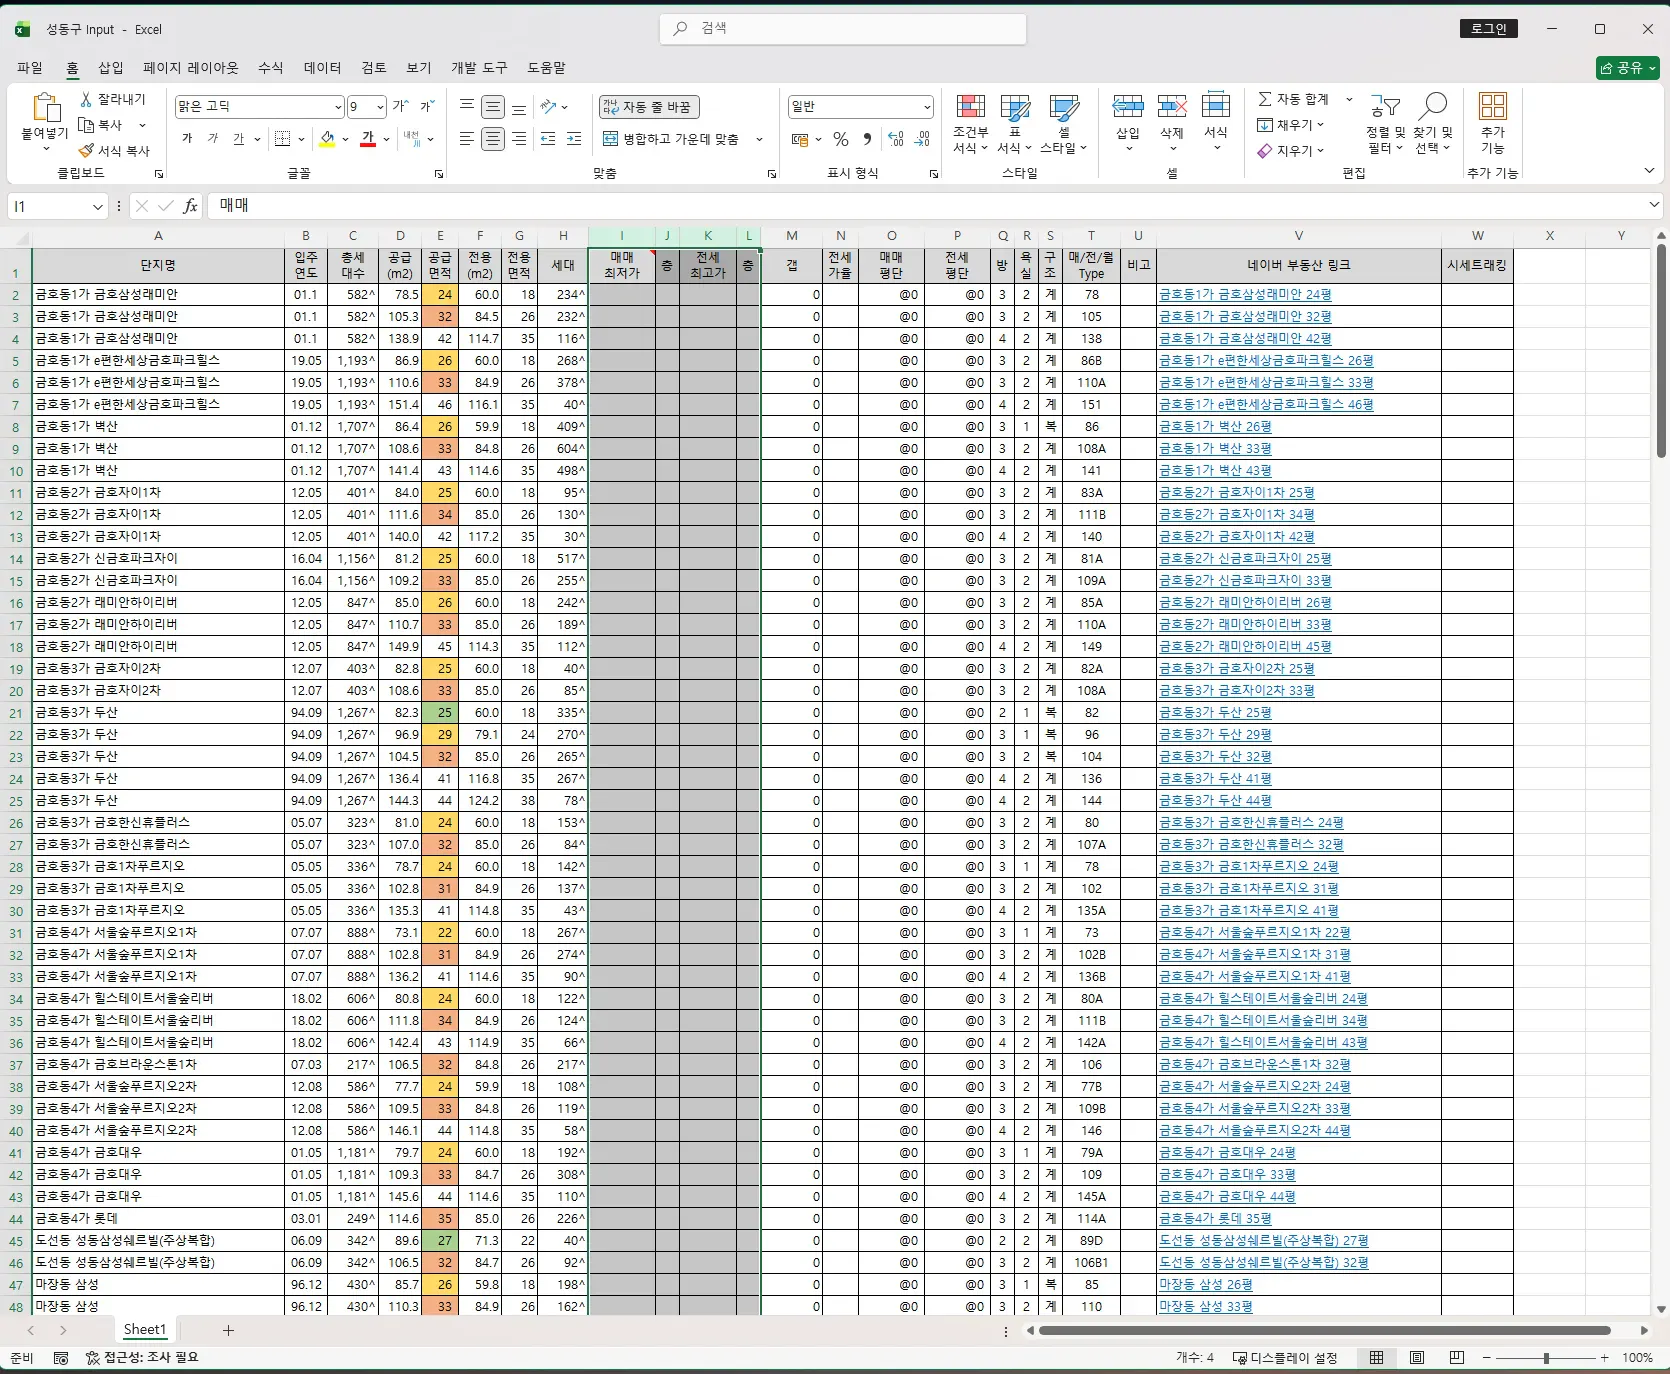This screenshot has height=1374, width=1670.
Task: Toggle middle vertical alignment
Action: (493, 106)
